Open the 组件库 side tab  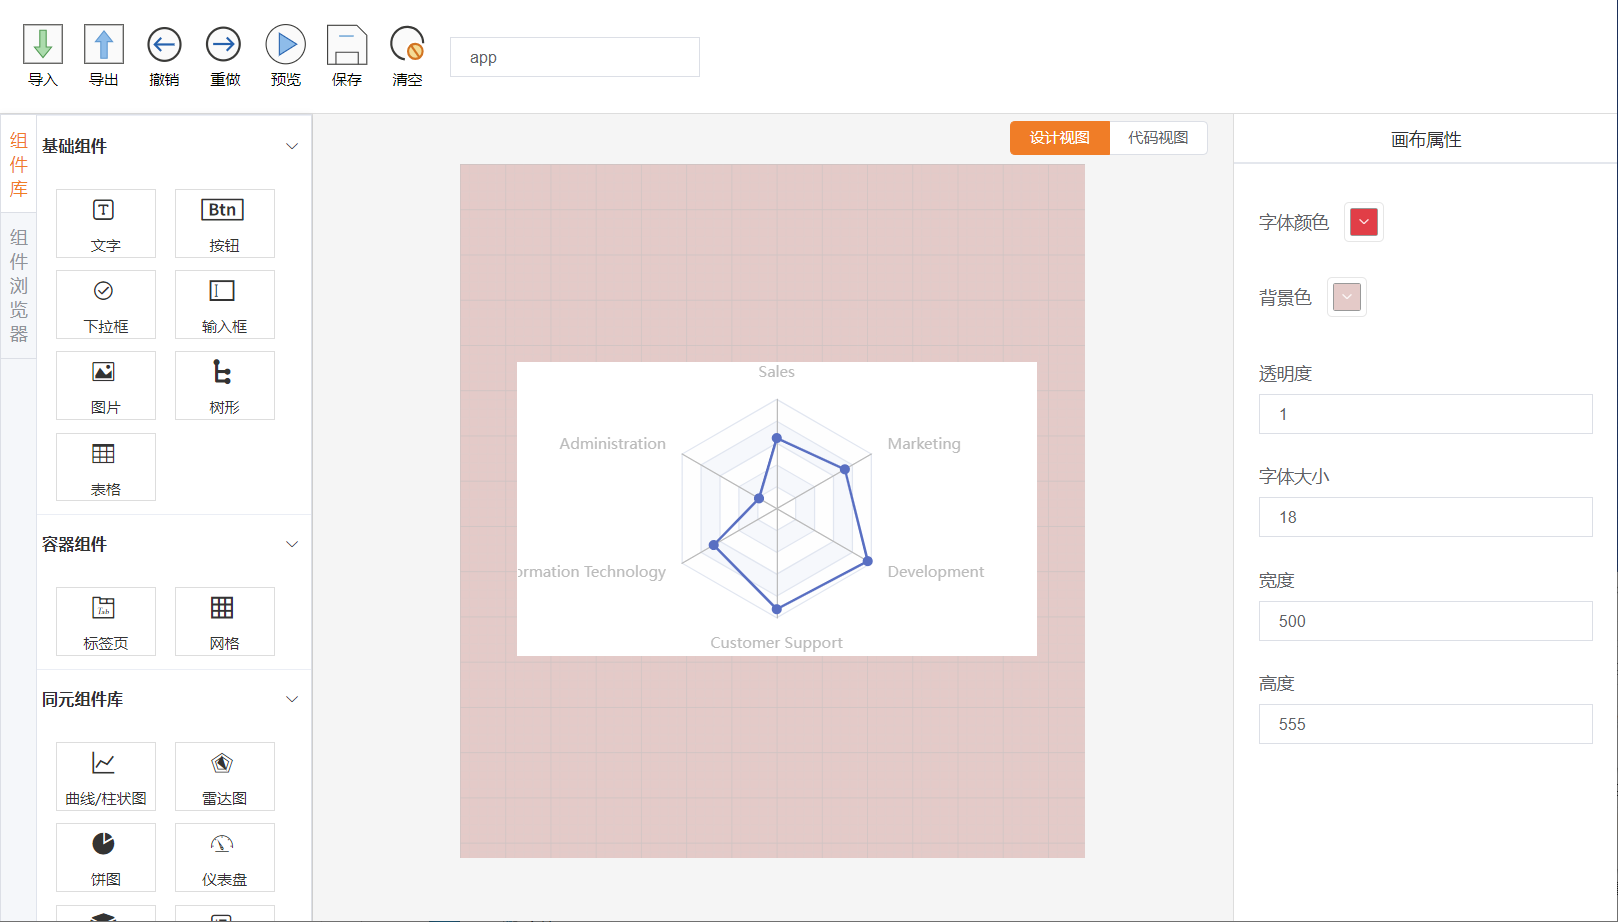pyautogui.click(x=19, y=164)
